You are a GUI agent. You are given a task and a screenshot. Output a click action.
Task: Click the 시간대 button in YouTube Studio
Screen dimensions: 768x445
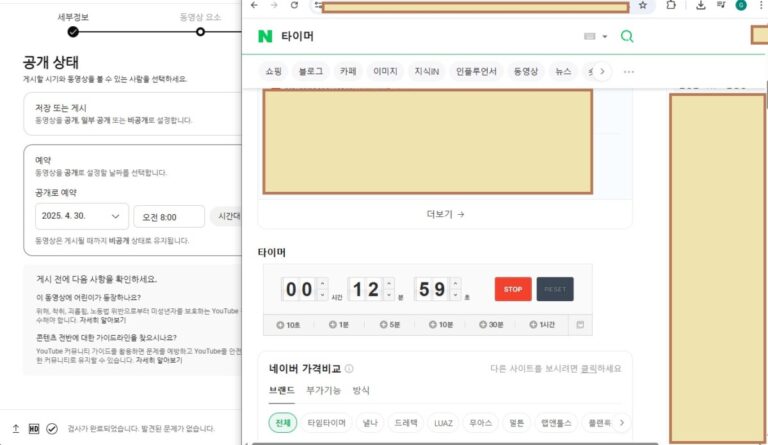[x=226, y=216]
